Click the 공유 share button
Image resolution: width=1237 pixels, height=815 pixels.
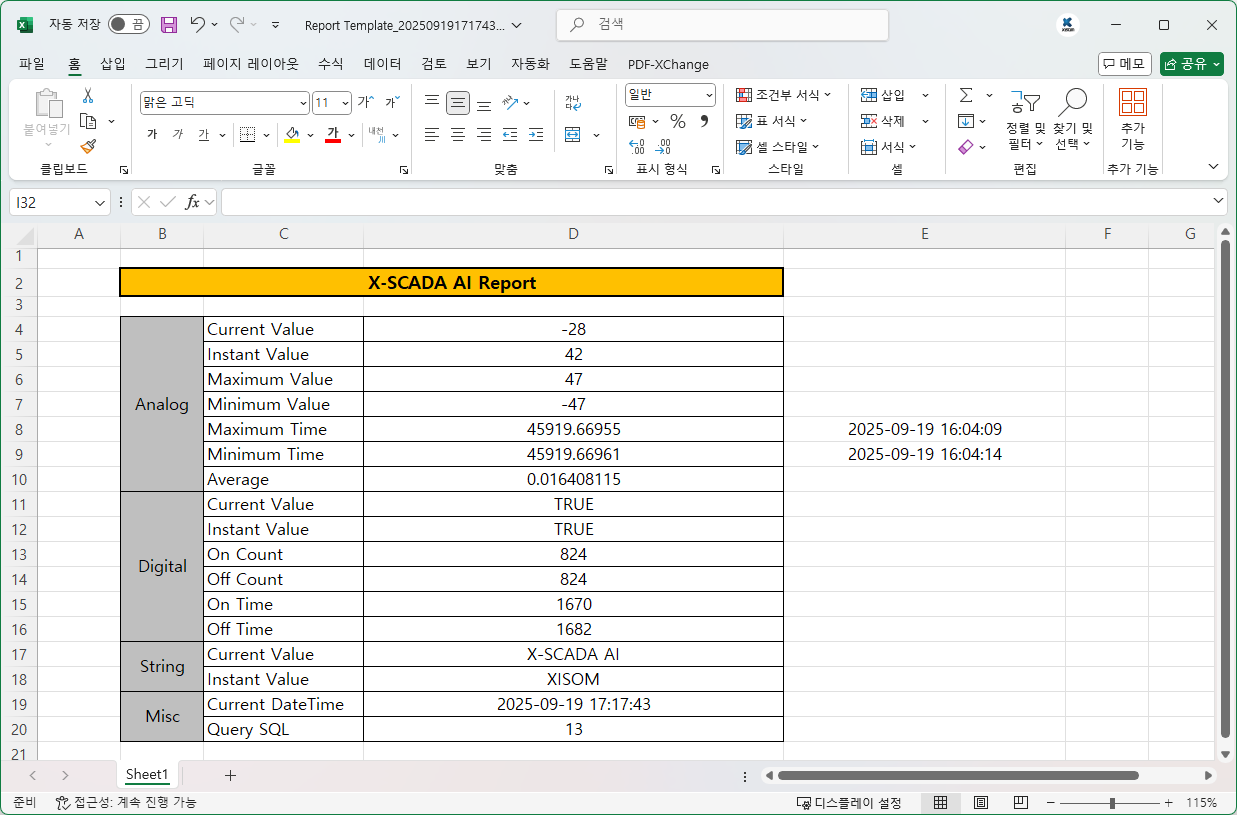(x=1191, y=64)
